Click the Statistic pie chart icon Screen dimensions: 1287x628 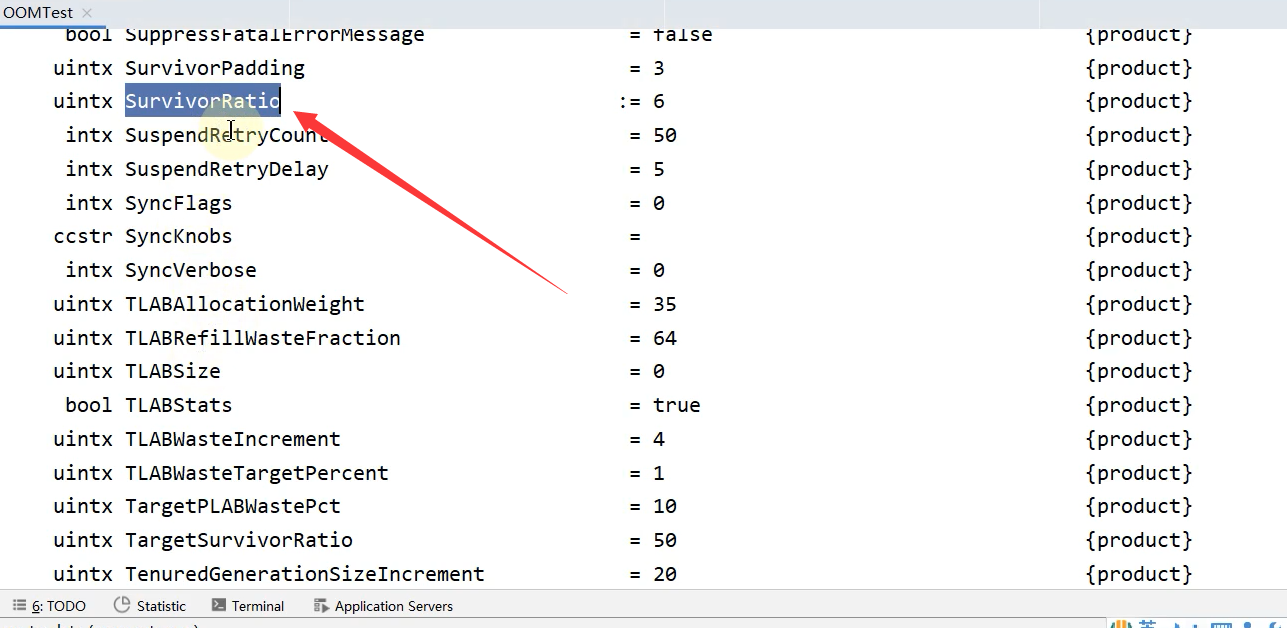tap(122, 605)
